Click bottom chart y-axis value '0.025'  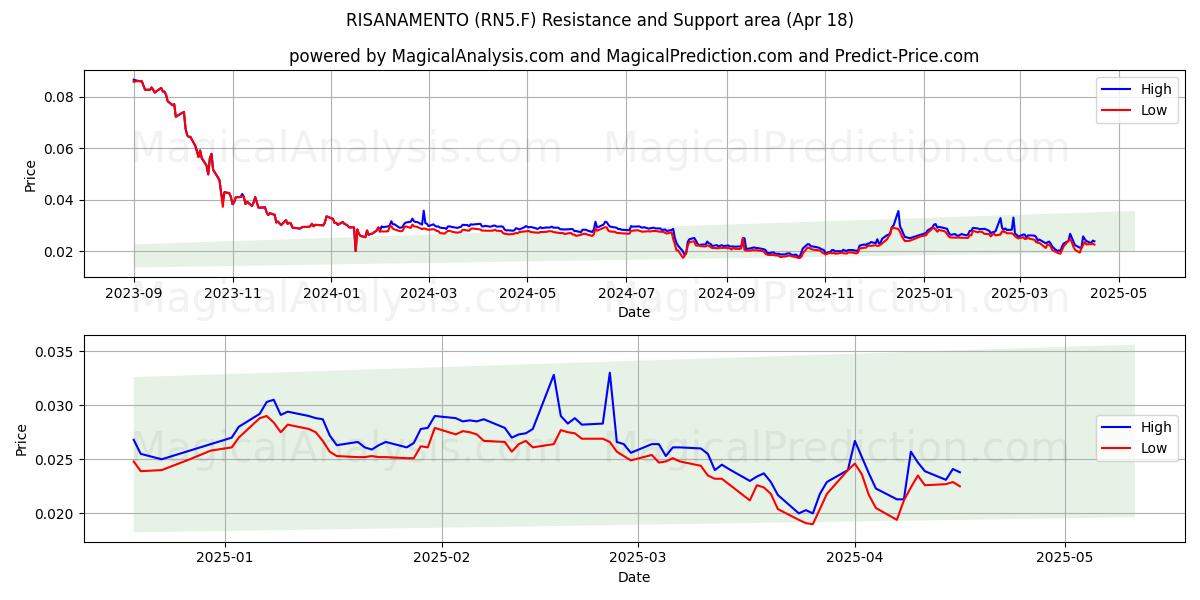(x=55, y=460)
